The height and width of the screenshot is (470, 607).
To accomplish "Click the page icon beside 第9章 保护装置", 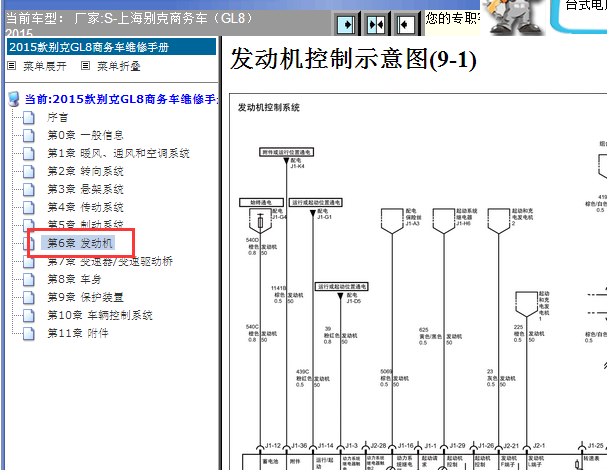I will point(29,297).
